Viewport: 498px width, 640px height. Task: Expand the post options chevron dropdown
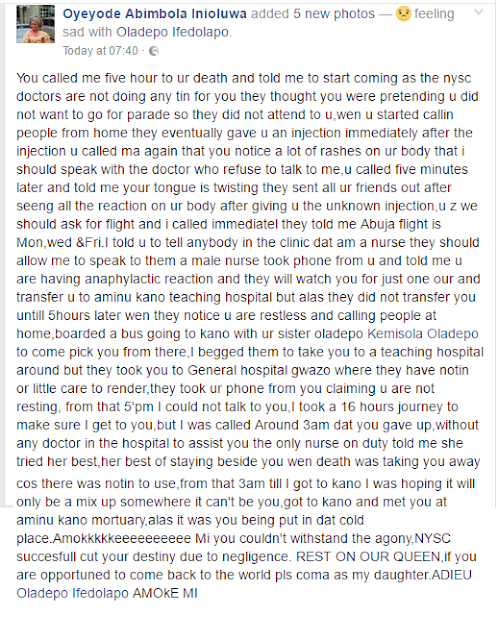[479, 12]
